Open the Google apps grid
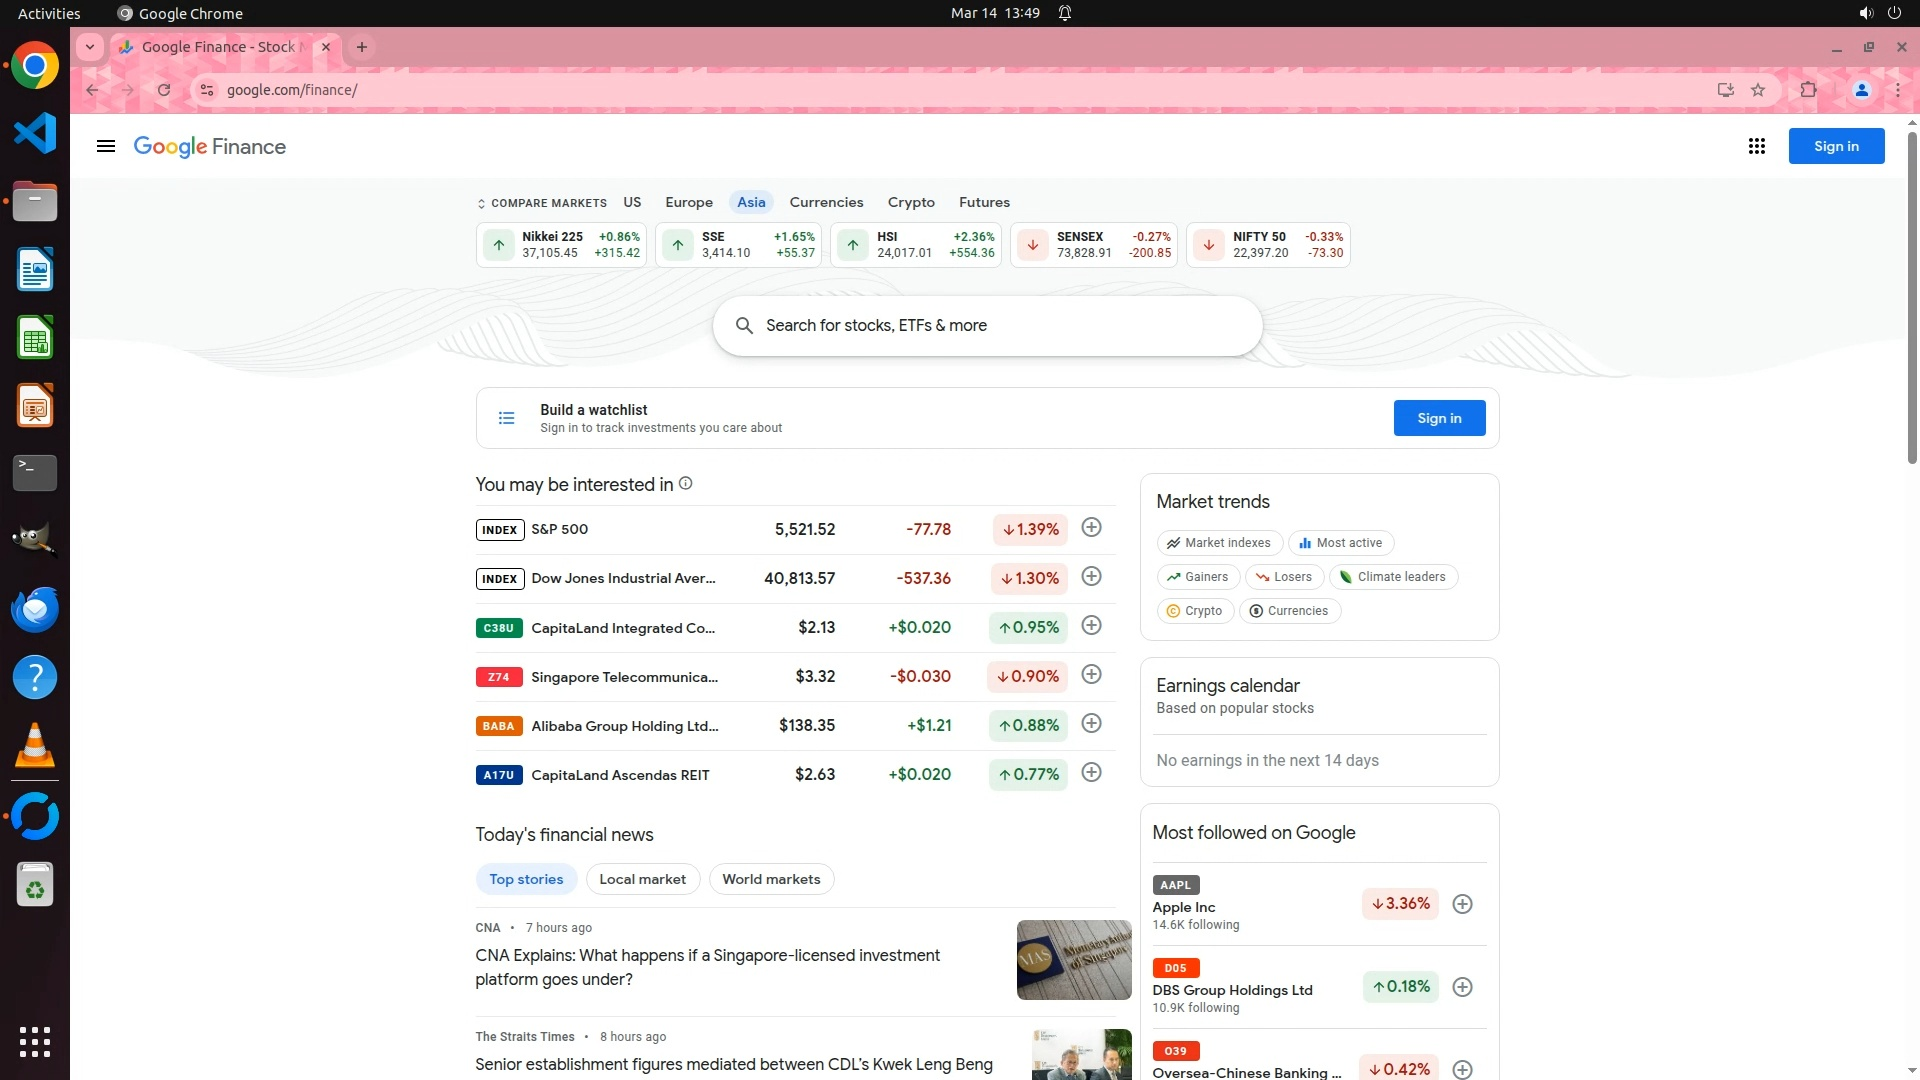1920x1080 pixels. pos(1756,146)
